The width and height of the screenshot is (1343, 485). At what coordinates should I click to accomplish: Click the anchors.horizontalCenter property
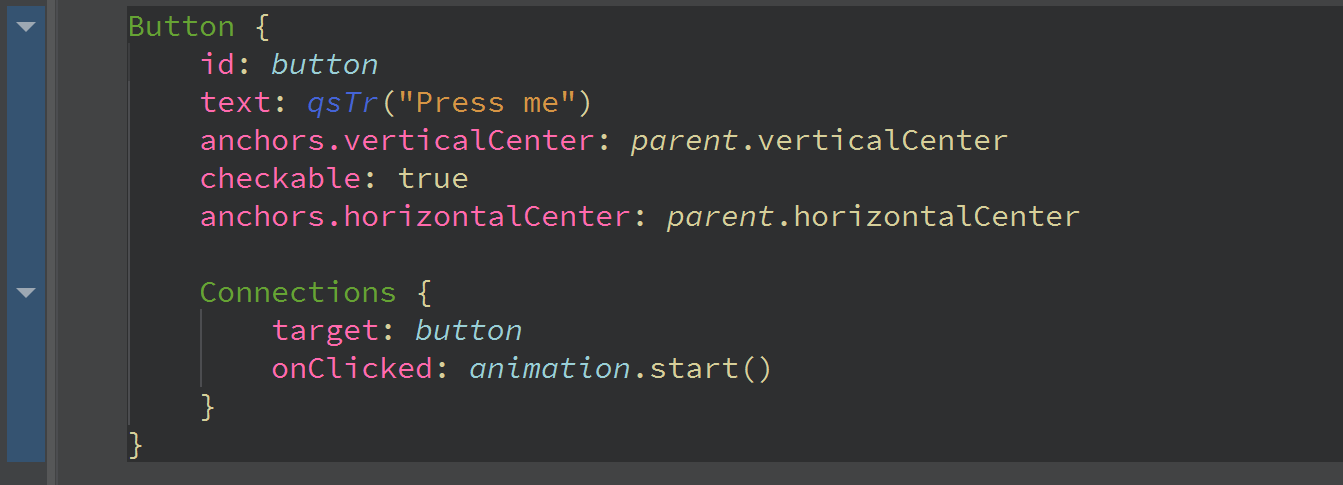click(414, 217)
